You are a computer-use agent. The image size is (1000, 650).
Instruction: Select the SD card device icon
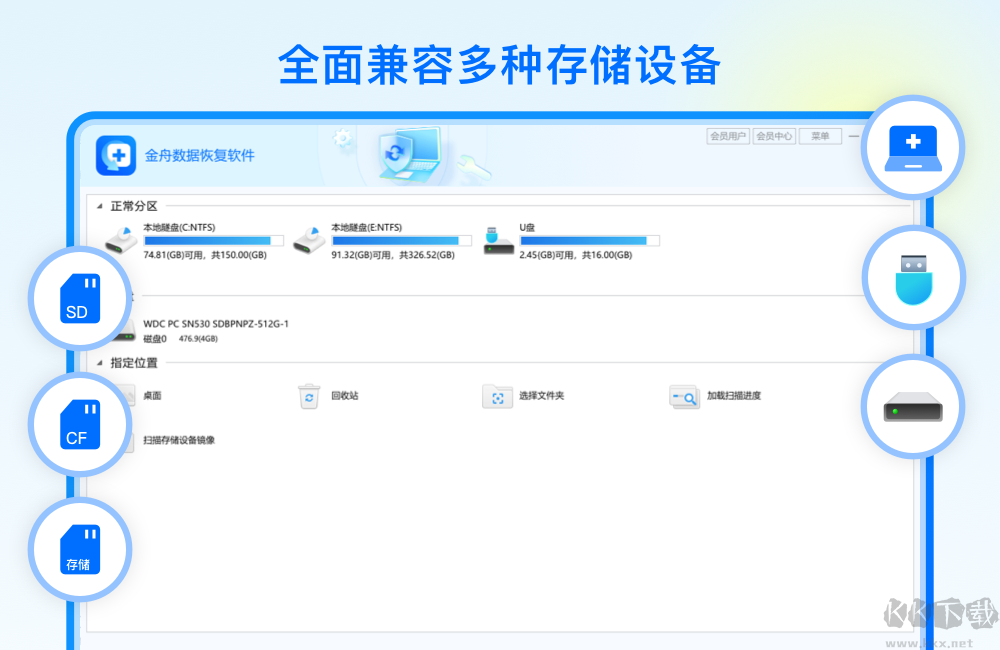79,297
